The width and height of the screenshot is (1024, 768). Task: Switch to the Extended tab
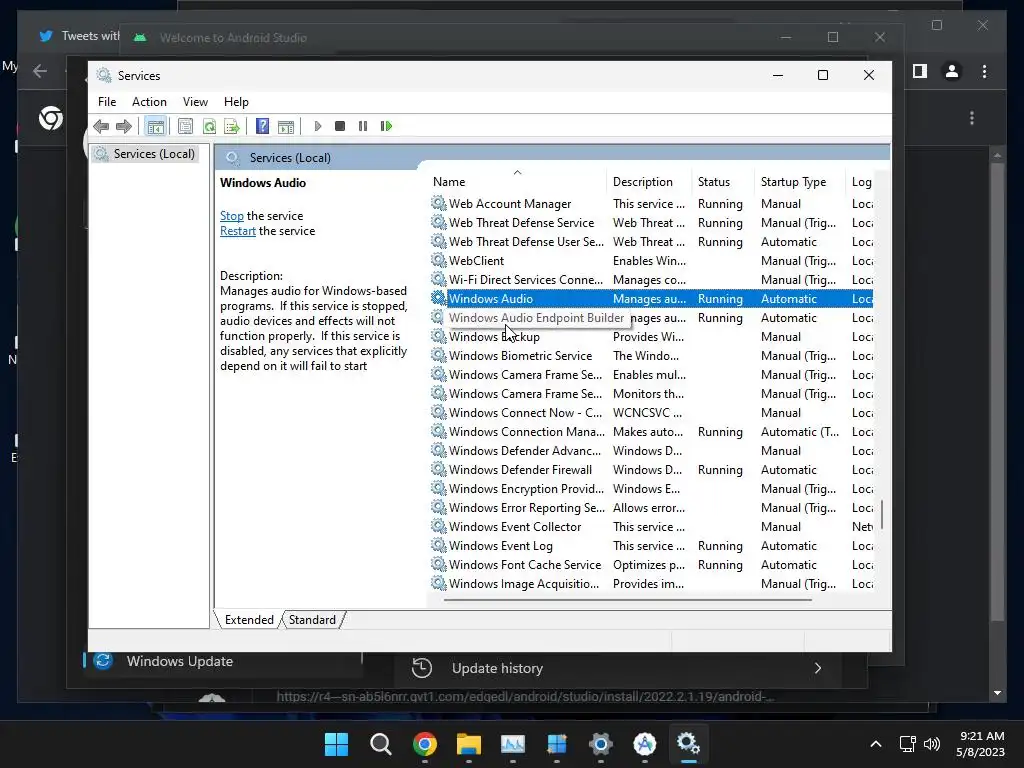click(x=249, y=620)
